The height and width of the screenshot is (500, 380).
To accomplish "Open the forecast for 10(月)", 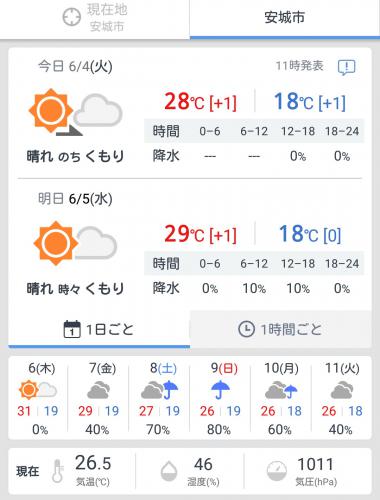I will (x=281, y=398).
